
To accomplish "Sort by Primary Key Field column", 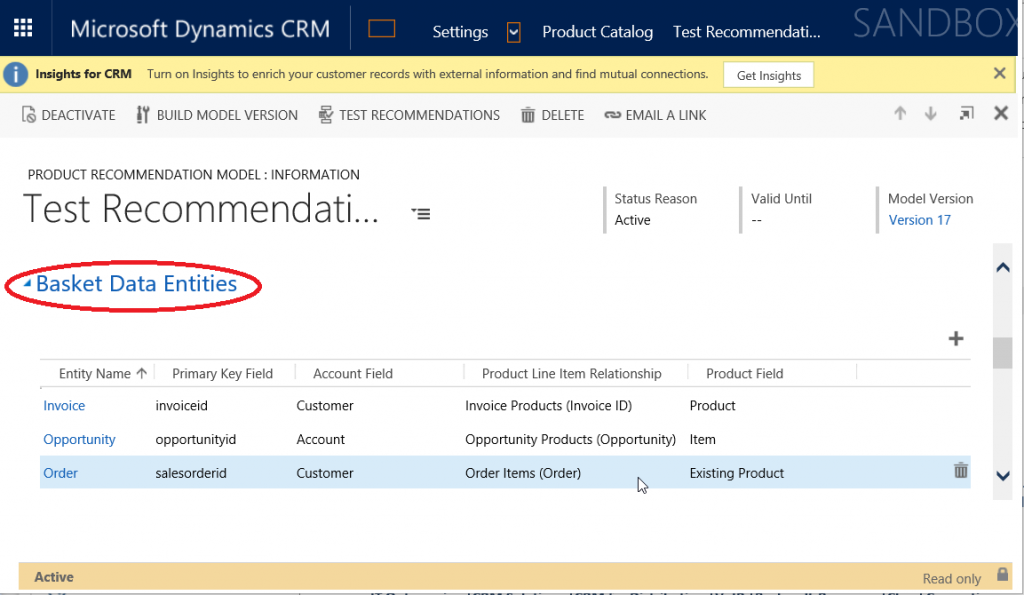I will [x=222, y=374].
